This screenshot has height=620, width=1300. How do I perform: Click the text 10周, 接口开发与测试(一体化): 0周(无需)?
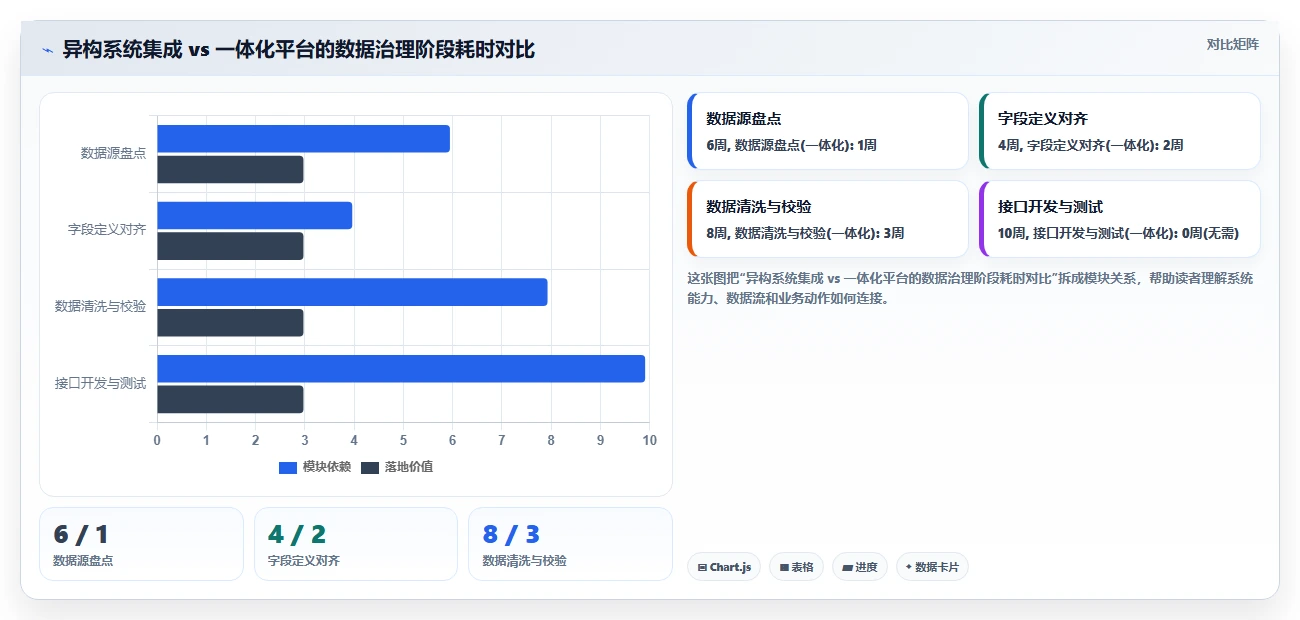[x=1118, y=233]
